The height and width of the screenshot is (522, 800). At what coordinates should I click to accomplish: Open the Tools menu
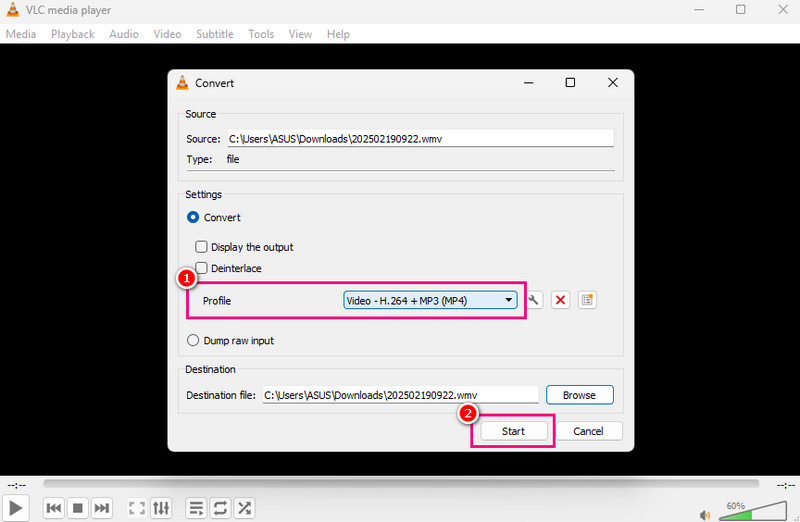click(x=261, y=34)
